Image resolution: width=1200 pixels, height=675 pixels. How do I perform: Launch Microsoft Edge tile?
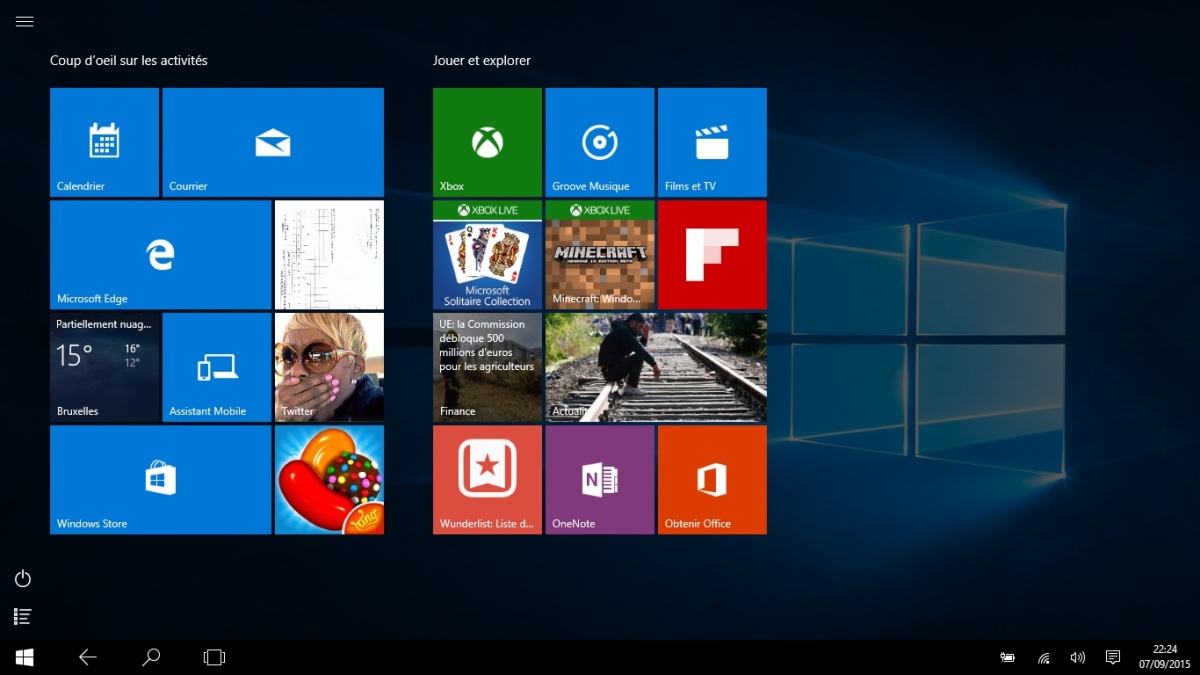(x=160, y=254)
